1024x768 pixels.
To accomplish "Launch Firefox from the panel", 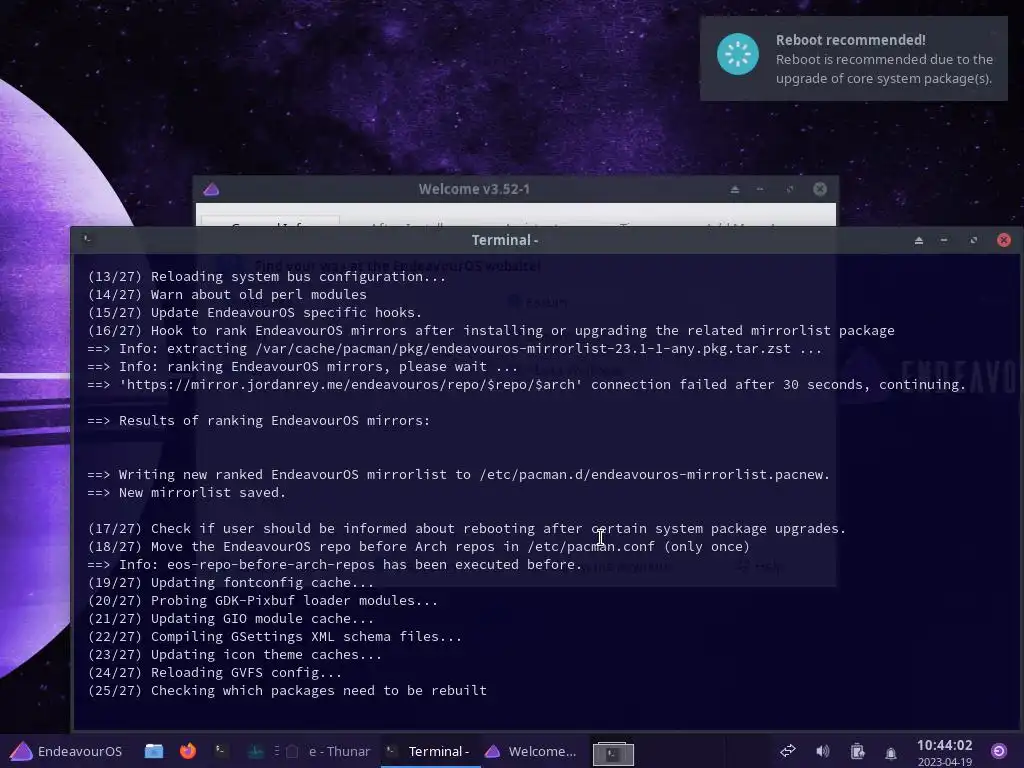I will coord(188,751).
